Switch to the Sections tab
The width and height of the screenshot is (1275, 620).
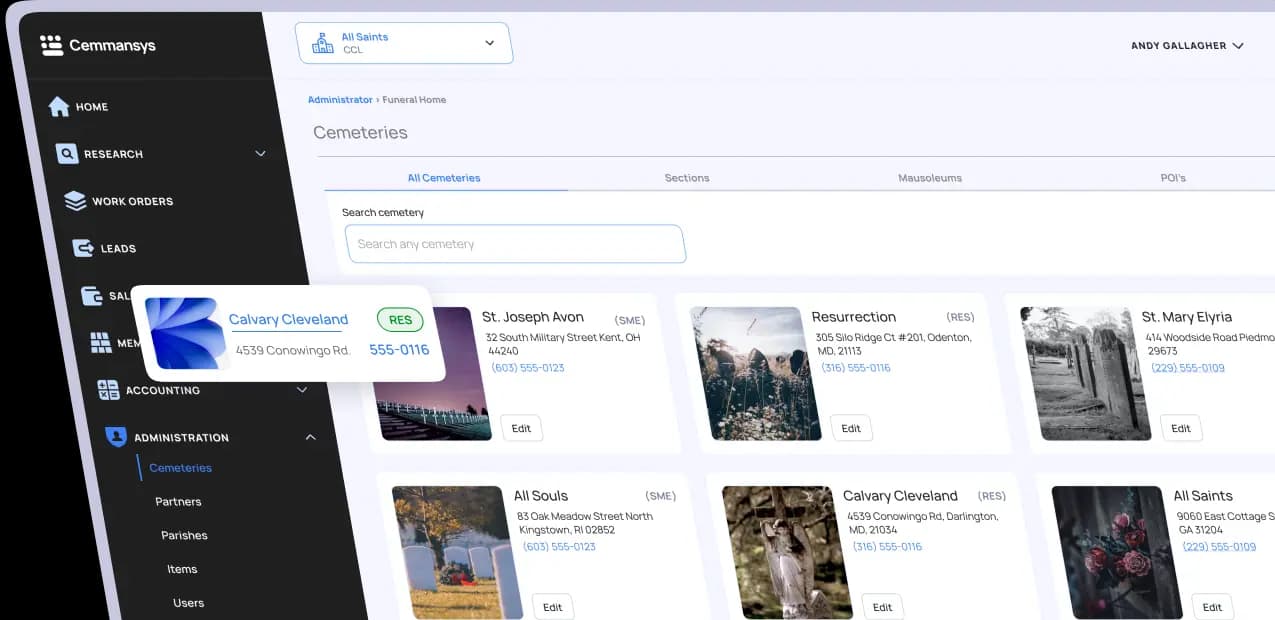coord(687,178)
